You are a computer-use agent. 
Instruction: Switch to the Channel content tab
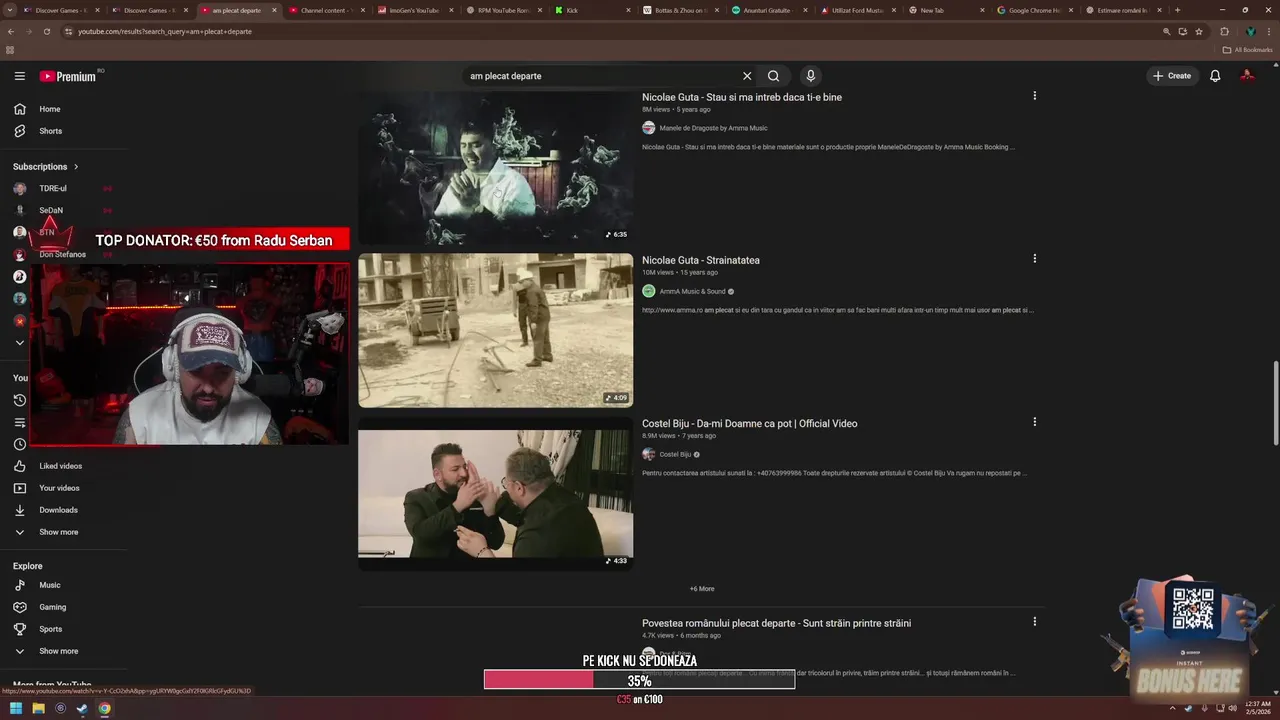pyautogui.click(x=326, y=10)
